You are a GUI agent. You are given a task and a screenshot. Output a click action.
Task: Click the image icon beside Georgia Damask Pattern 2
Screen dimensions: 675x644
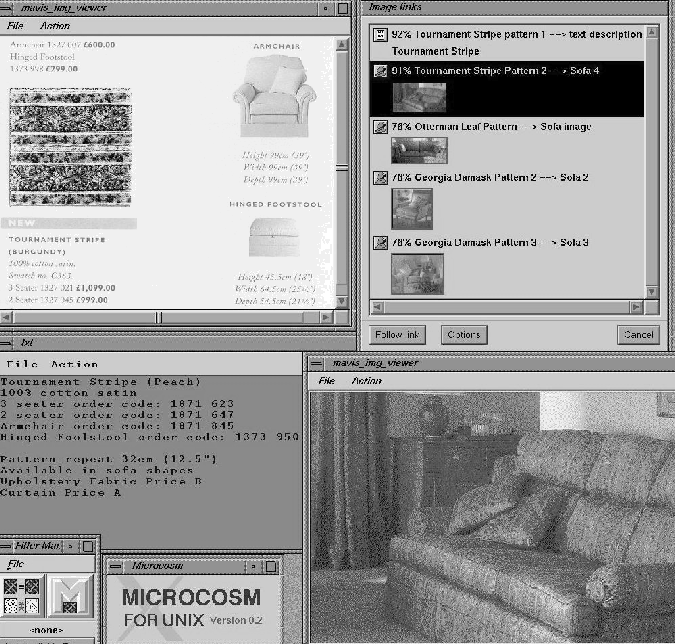[380, 178]
